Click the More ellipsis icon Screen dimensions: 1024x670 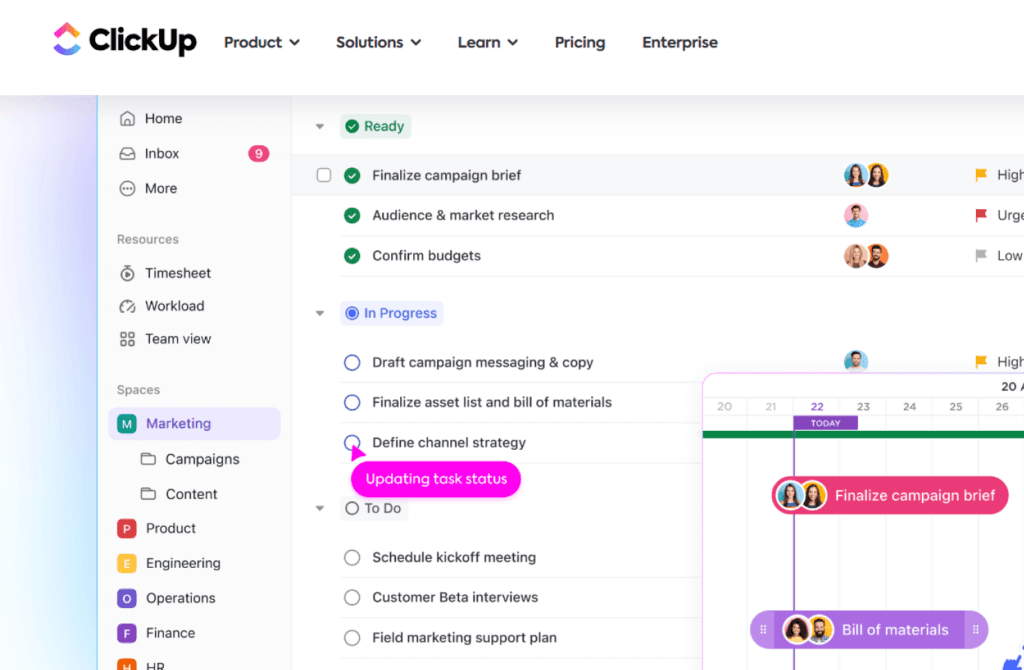(127, 189)
